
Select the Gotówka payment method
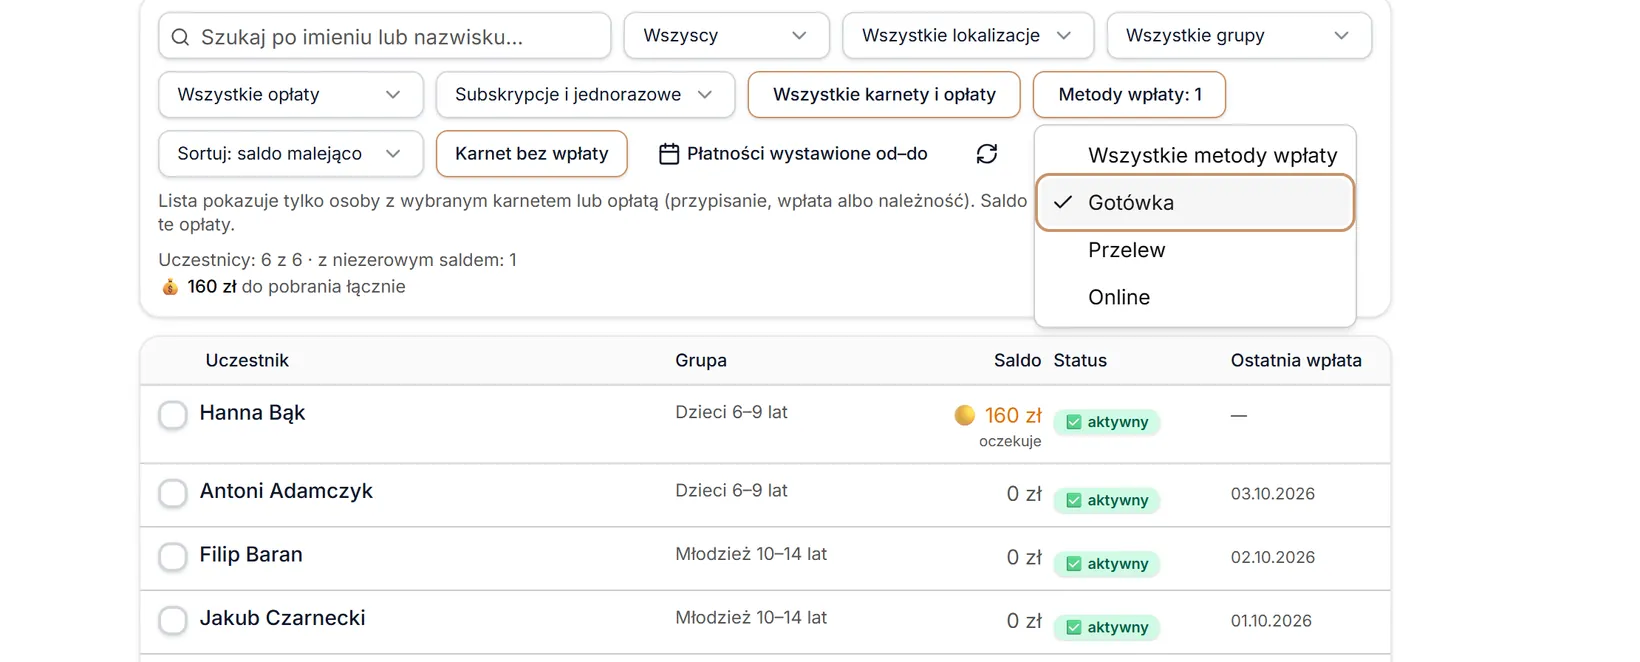pos(1195,203)
